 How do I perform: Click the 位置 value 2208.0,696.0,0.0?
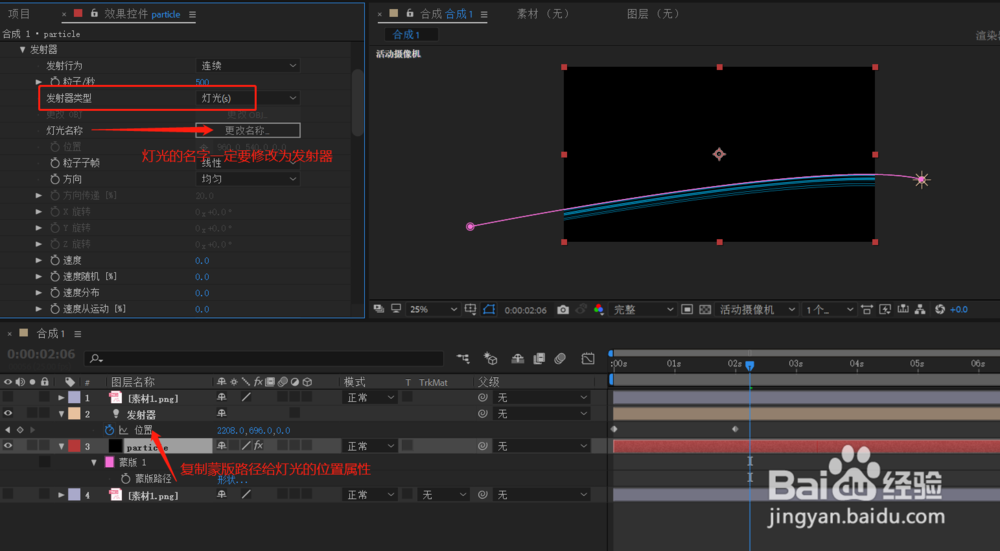pyautogui.click(x=253, y=430)
